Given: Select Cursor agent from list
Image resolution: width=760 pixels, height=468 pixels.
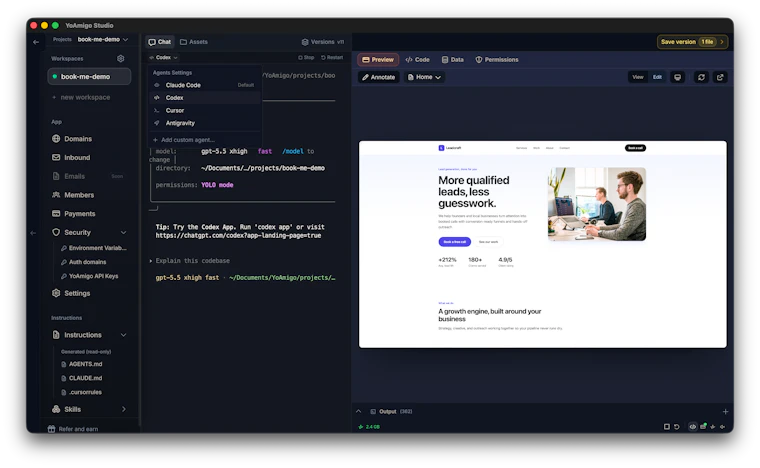Looking at the screenshot, I should (205, 110).
